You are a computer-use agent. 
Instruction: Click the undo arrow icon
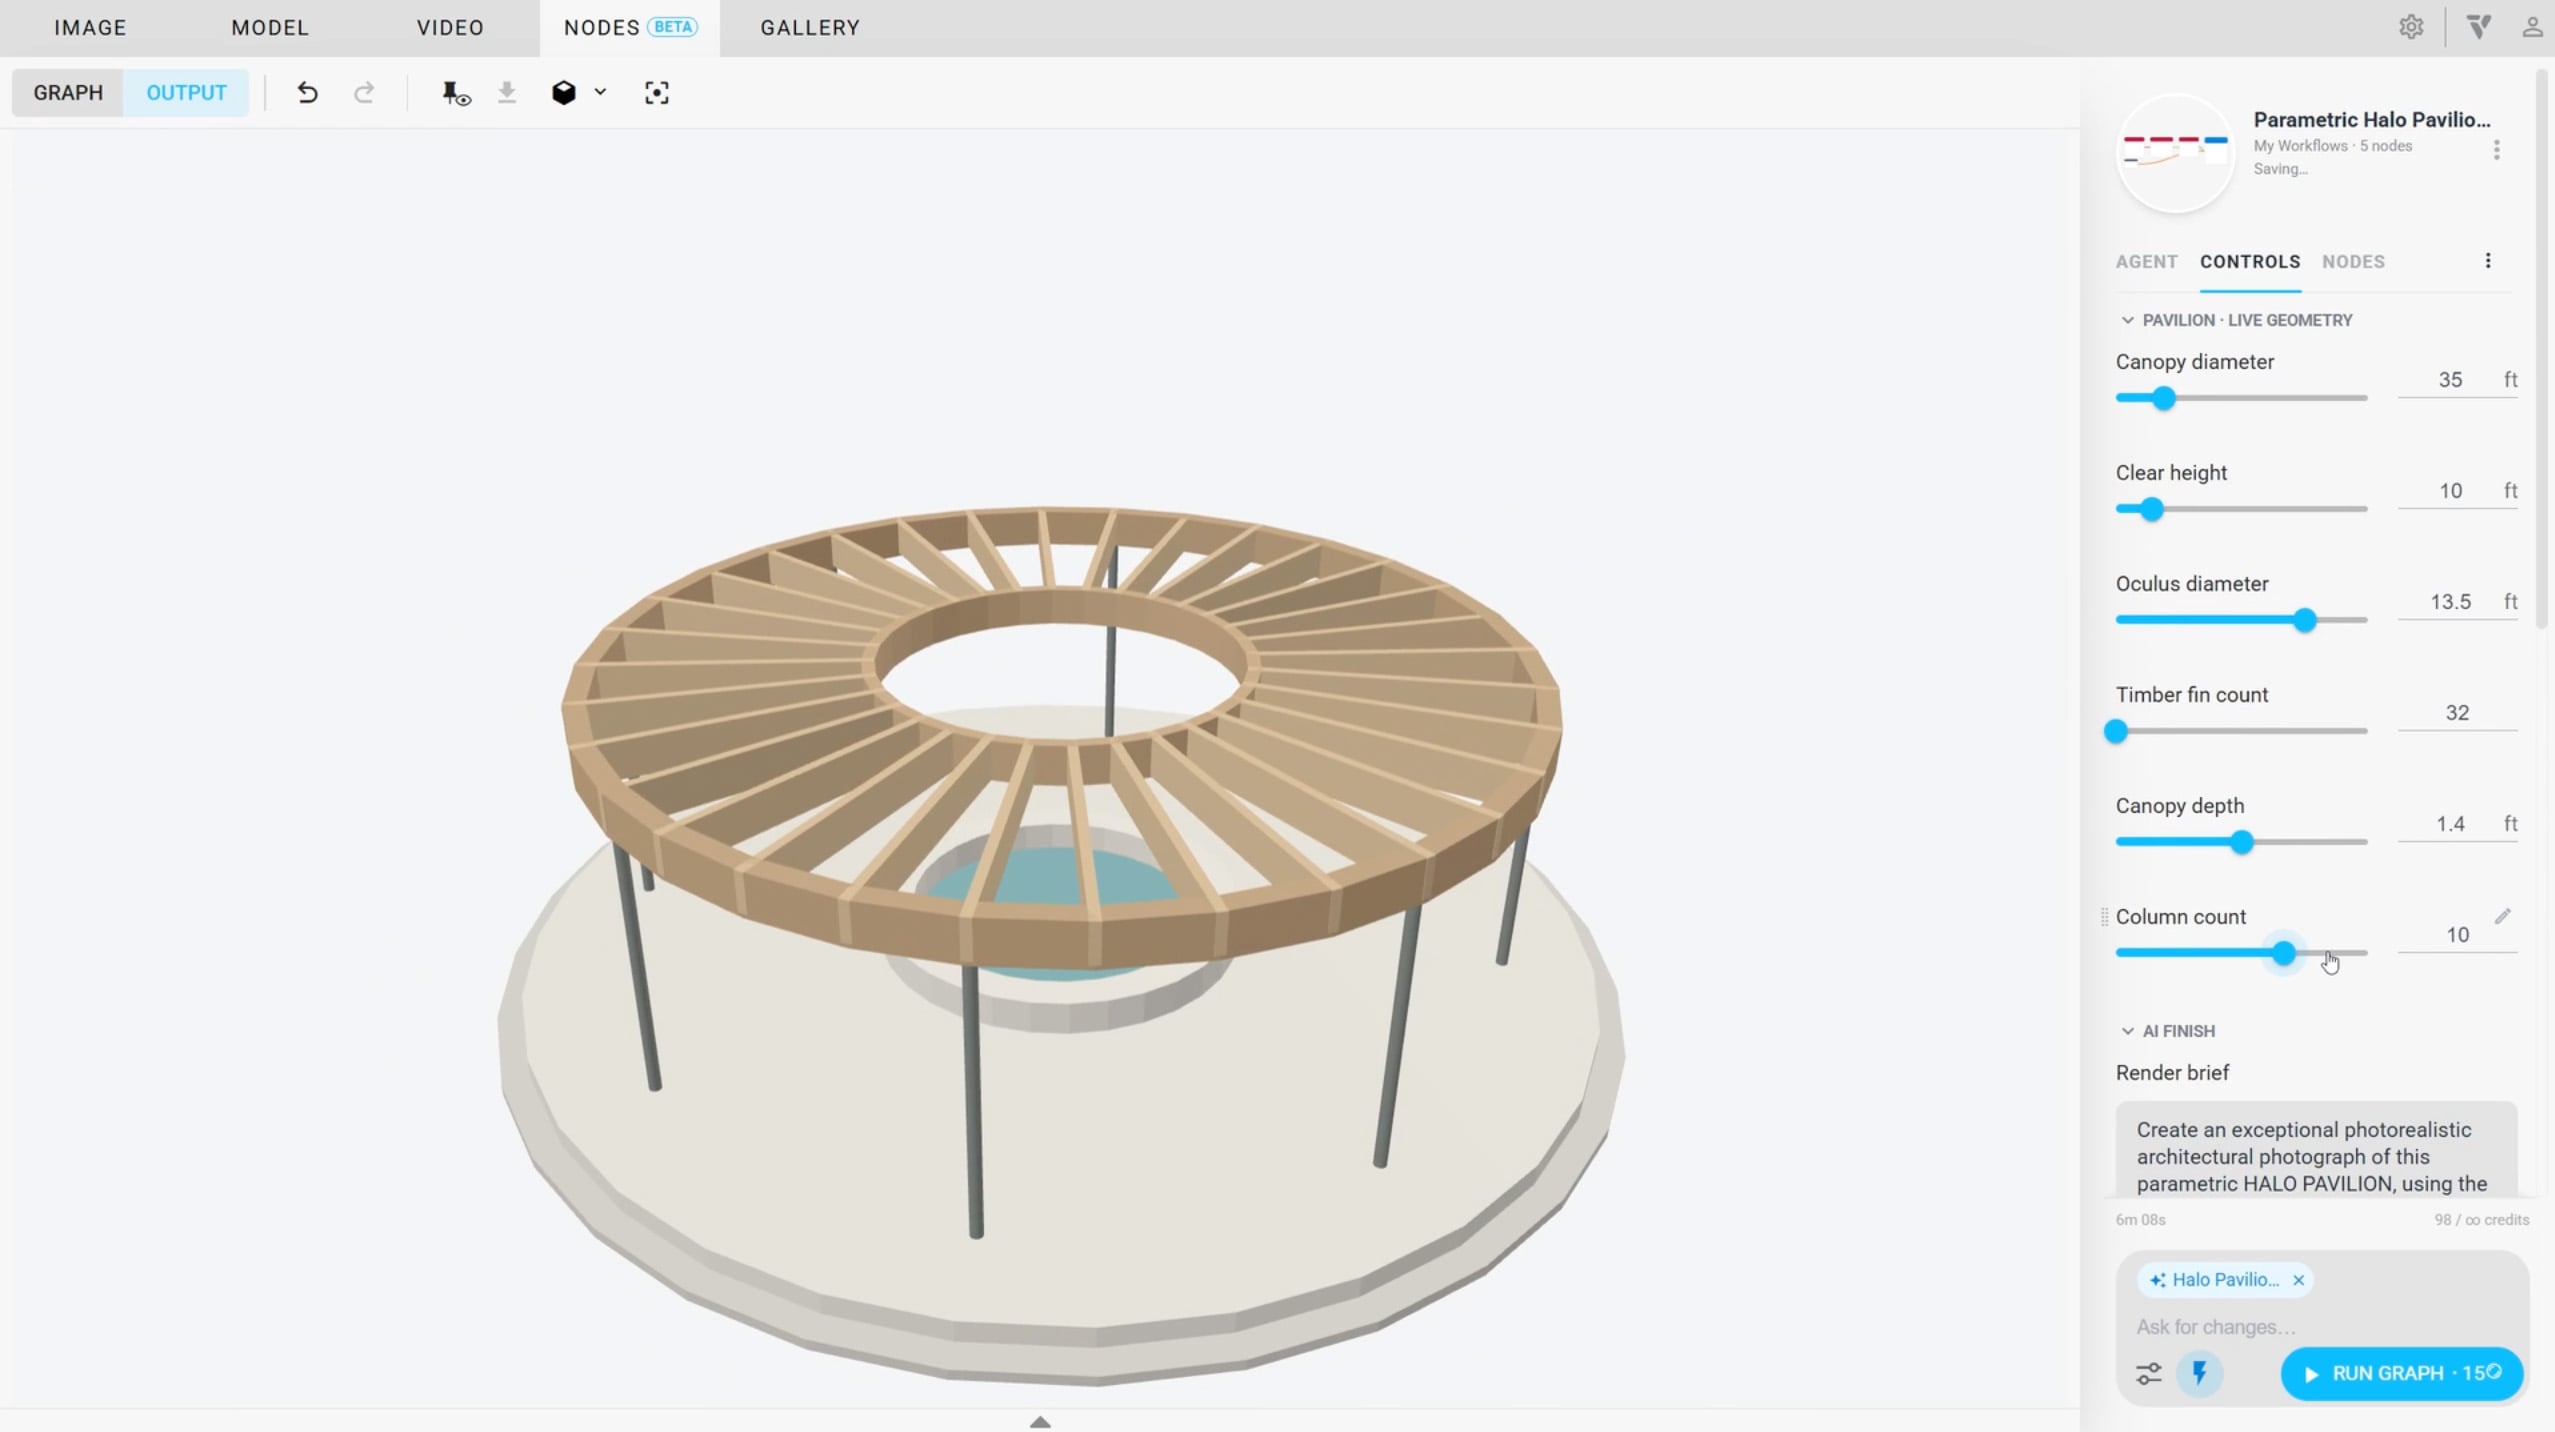click(x=307, y=93)
